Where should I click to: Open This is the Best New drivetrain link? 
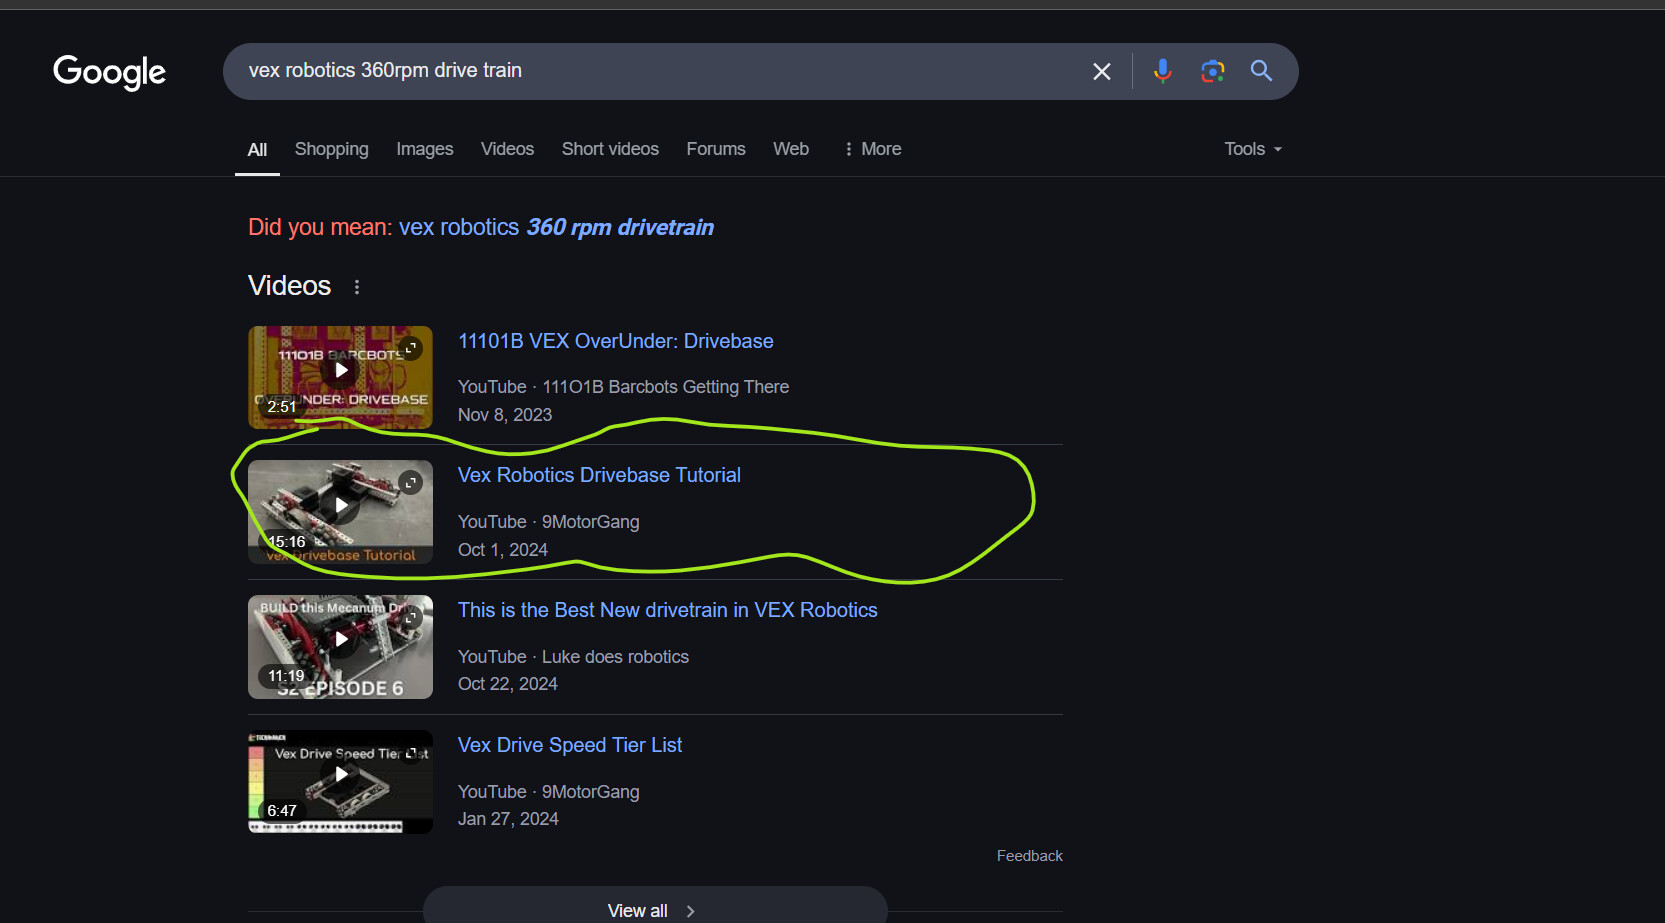coord(667,610)
